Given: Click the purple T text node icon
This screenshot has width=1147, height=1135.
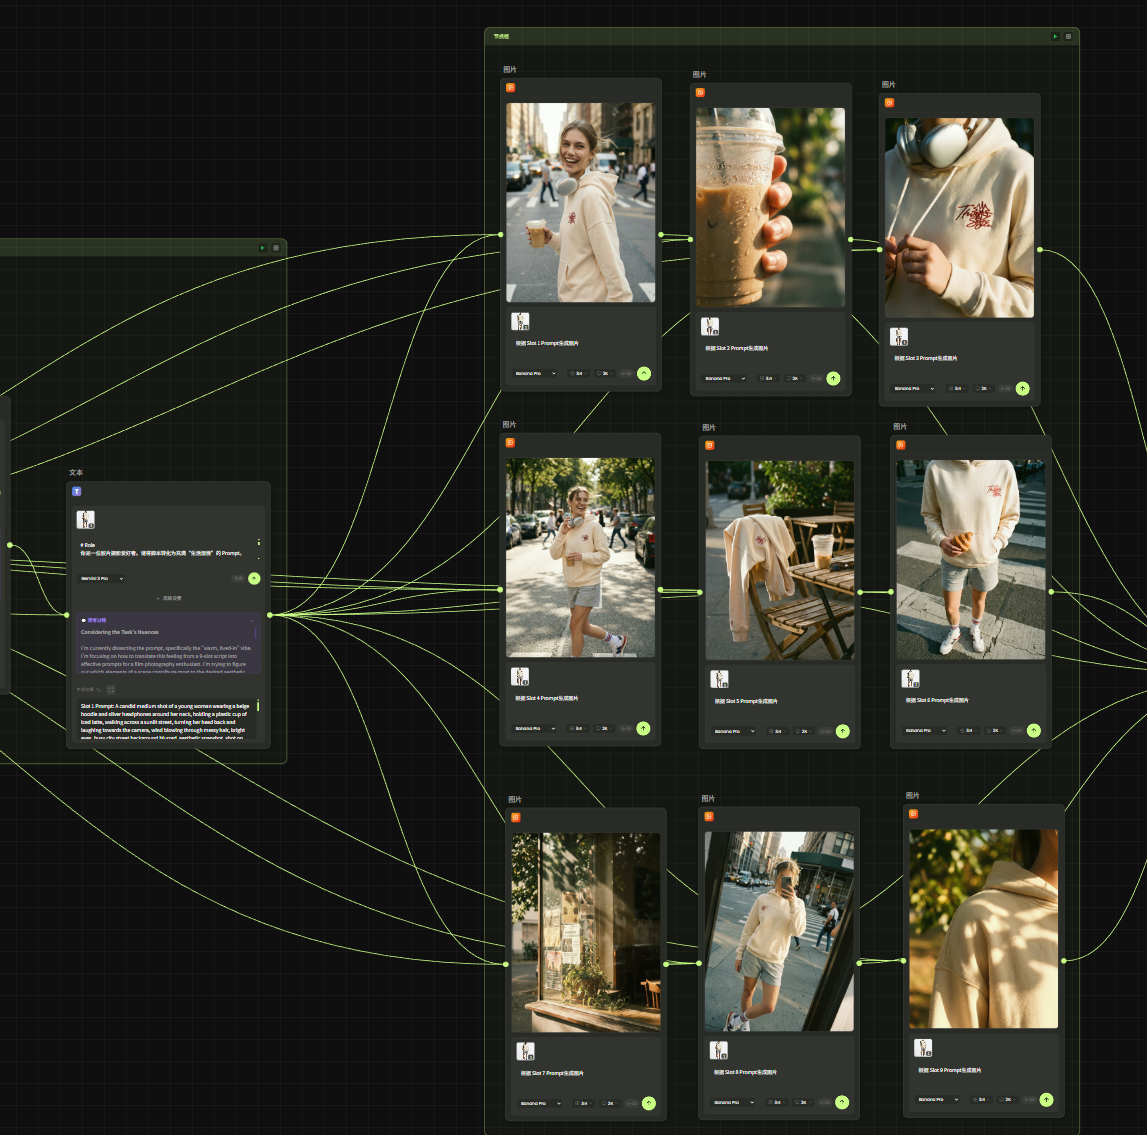Looking at the screenshot, I should [x=77, y=491].
